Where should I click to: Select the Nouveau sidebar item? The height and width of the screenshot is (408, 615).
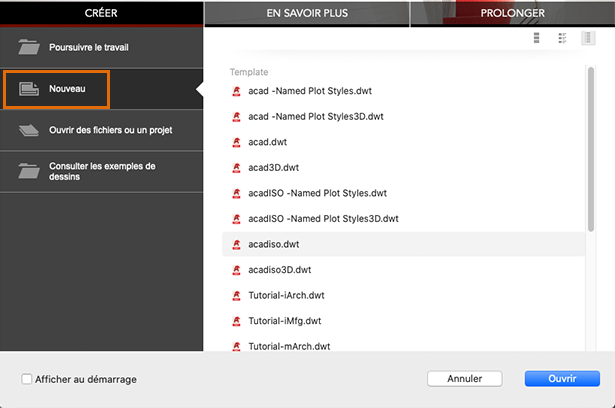coord(101,89)
